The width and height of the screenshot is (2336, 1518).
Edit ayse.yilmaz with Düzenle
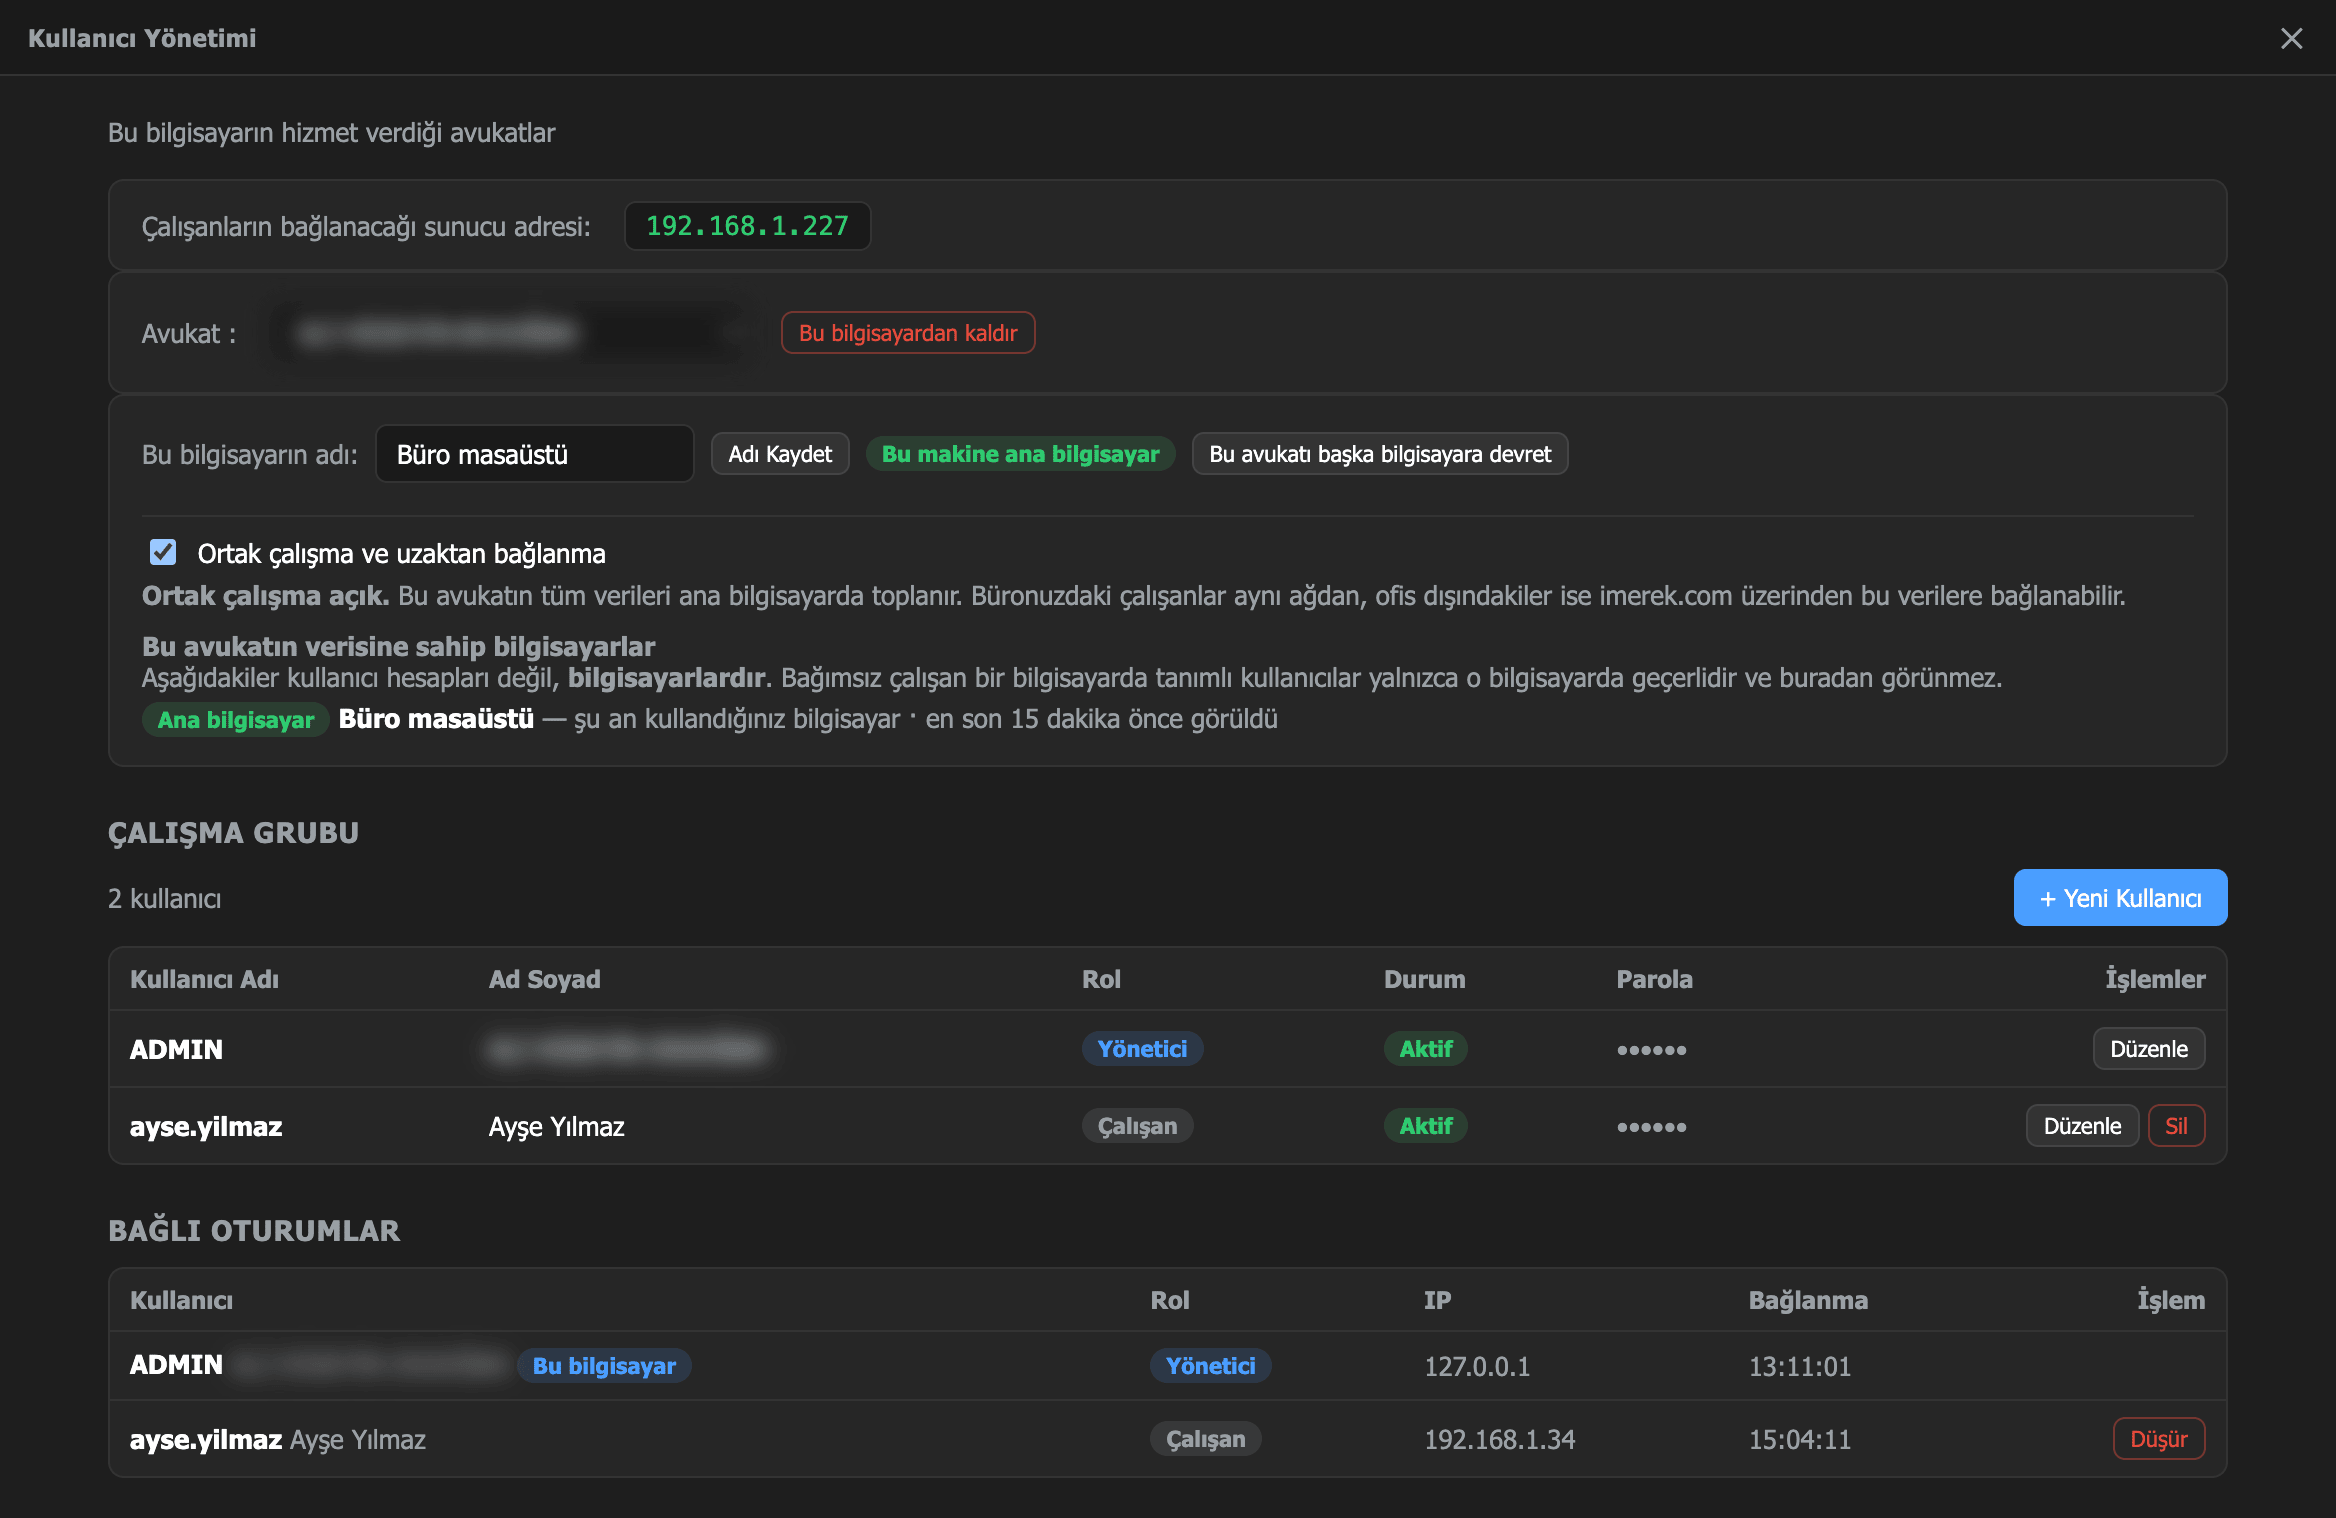2082,1126
